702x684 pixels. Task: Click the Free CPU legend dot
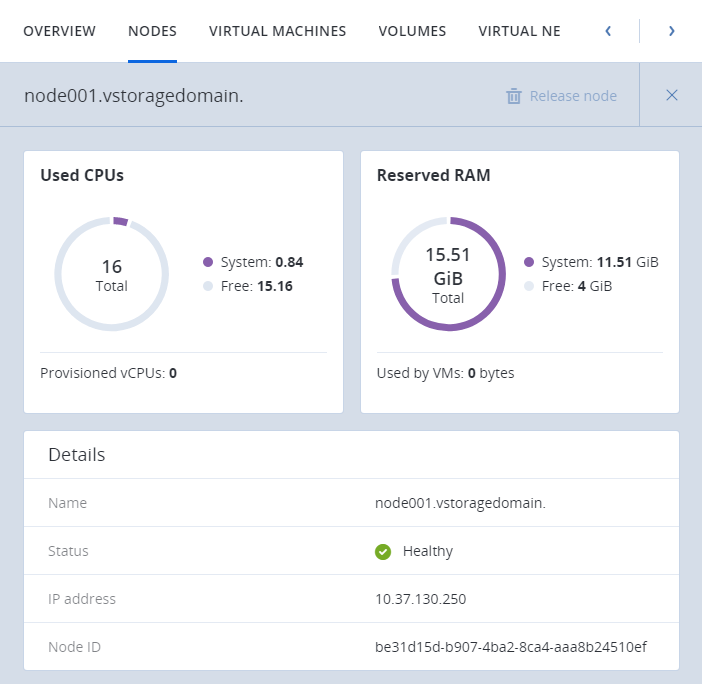pos(208,286)
